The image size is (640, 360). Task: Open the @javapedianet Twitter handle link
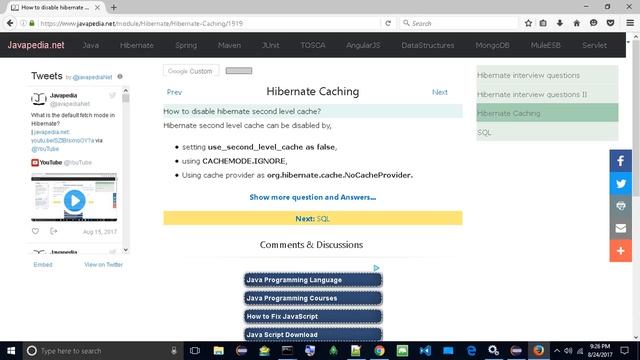click(x=92, y=77)
